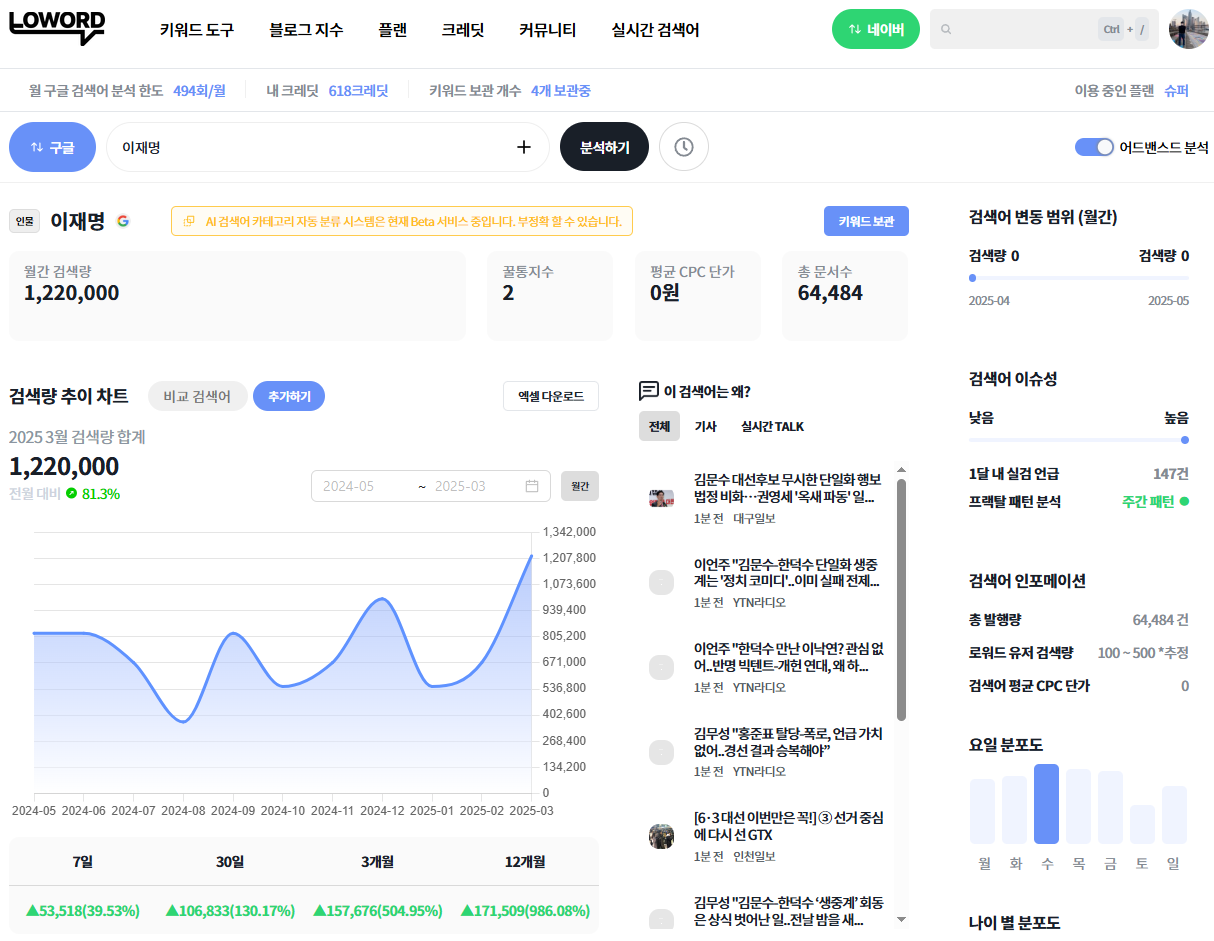Click 30일 change value 106,833(130.17%)

[230, 910]
